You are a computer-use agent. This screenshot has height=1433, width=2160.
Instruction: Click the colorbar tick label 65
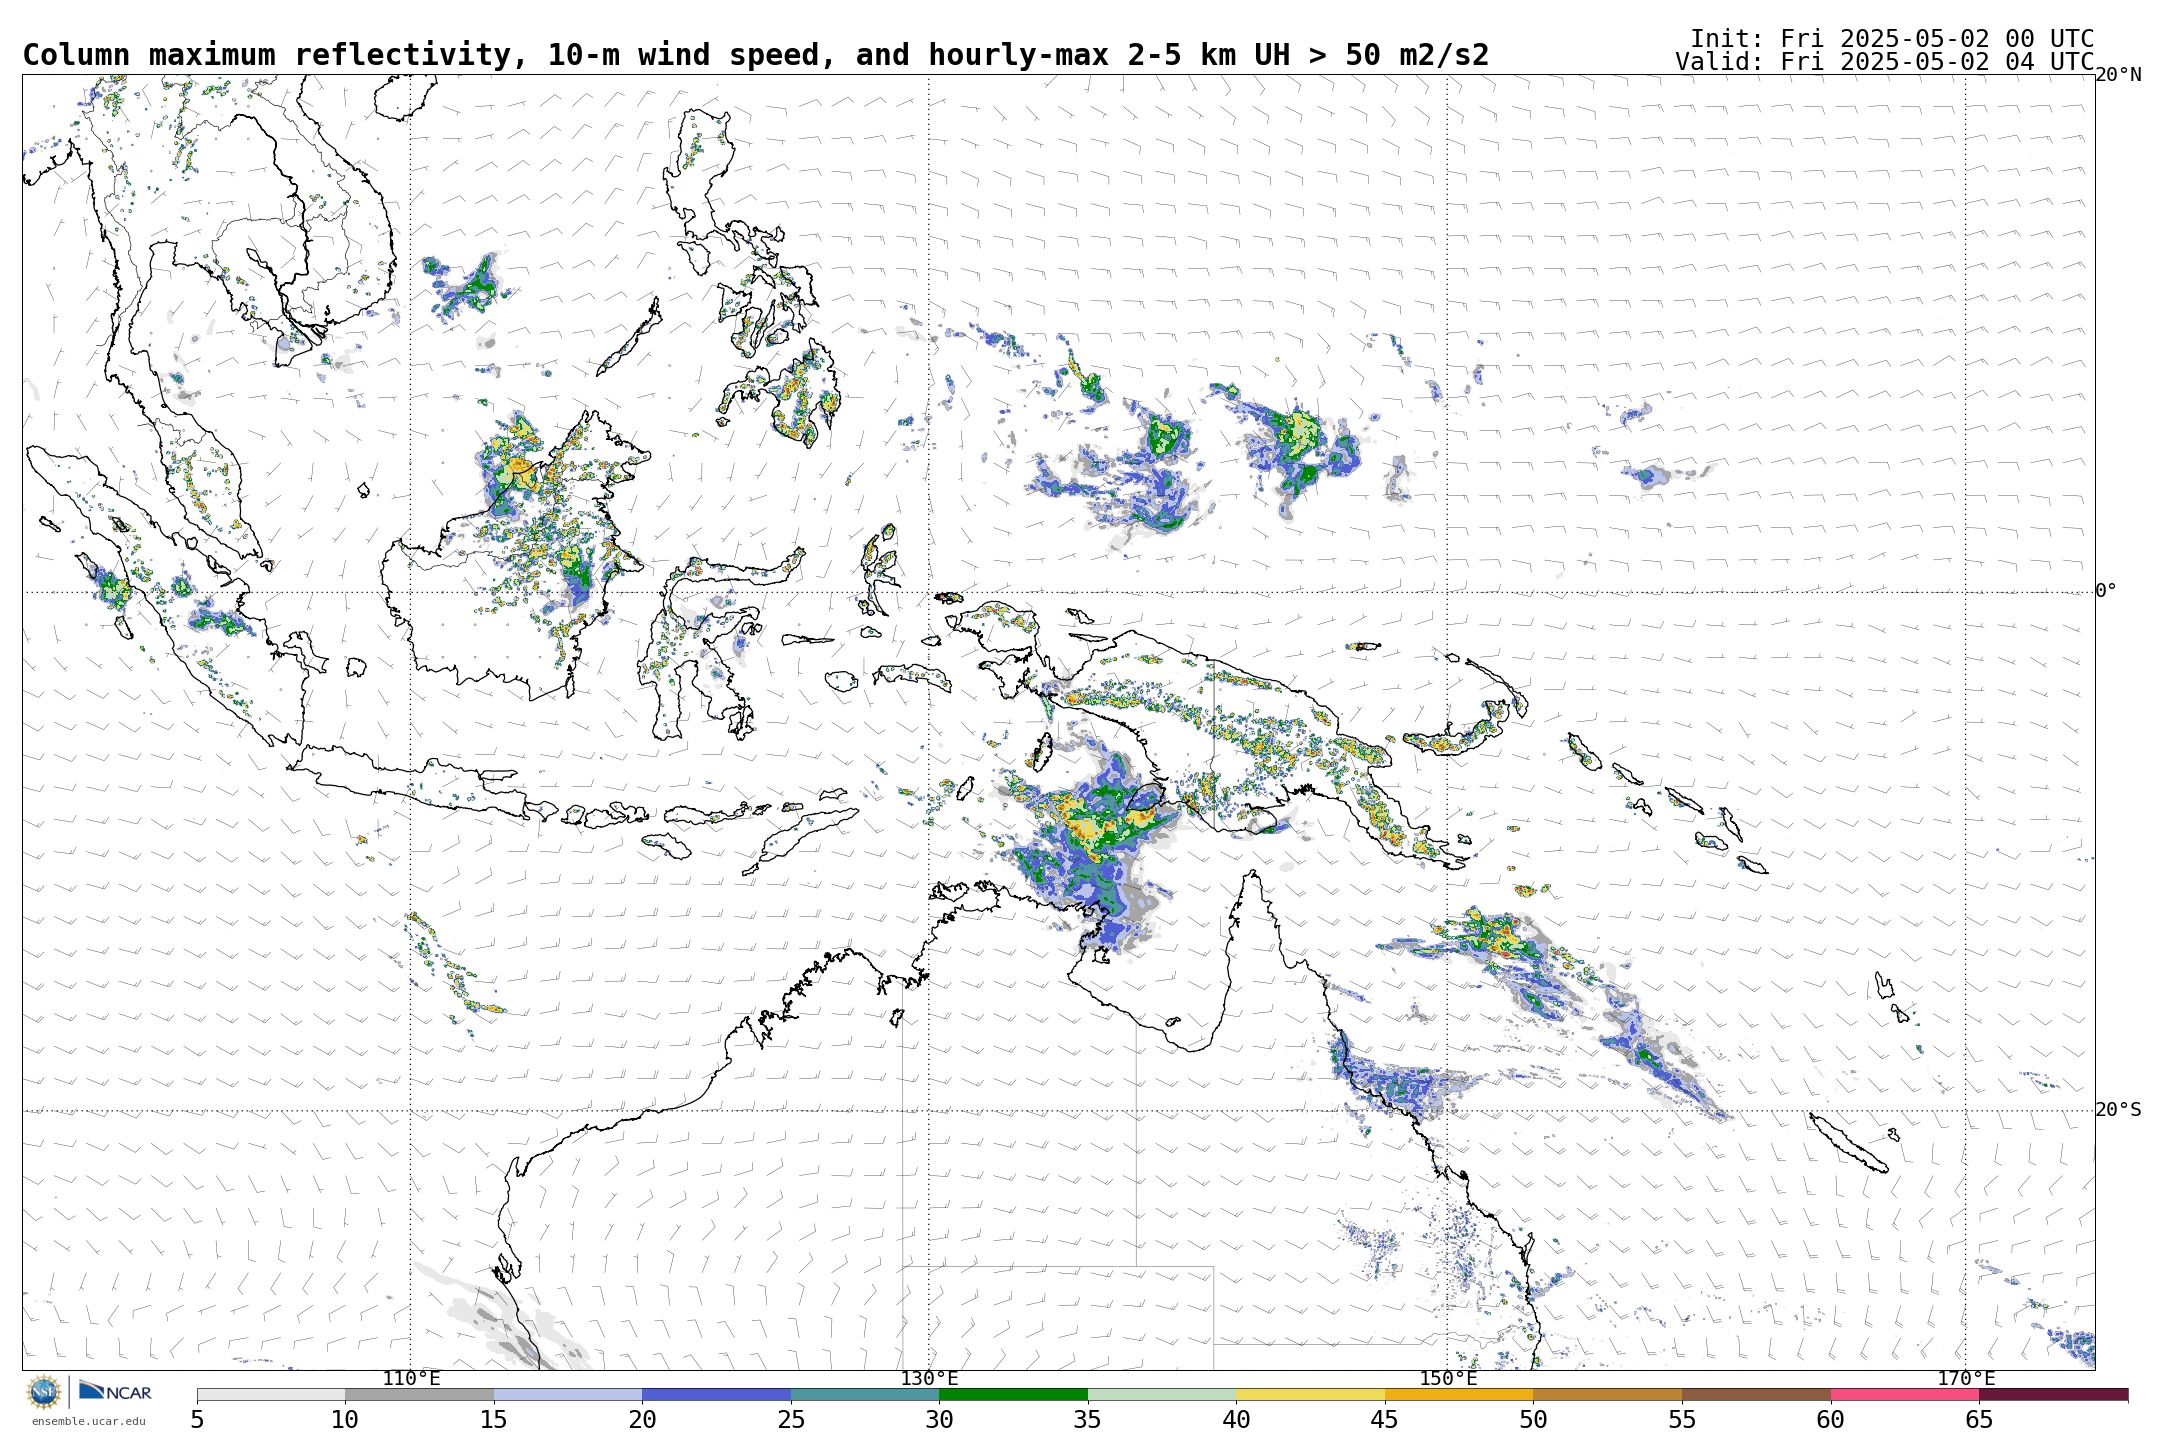pyautogui.click(x=1979, y=1419)
